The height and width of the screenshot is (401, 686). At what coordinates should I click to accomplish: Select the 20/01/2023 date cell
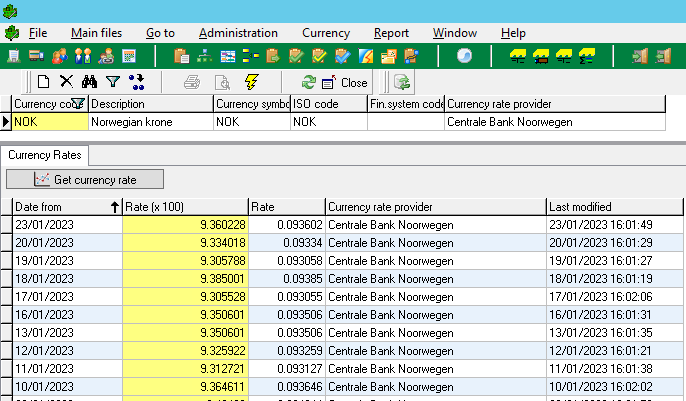point(67,243)
